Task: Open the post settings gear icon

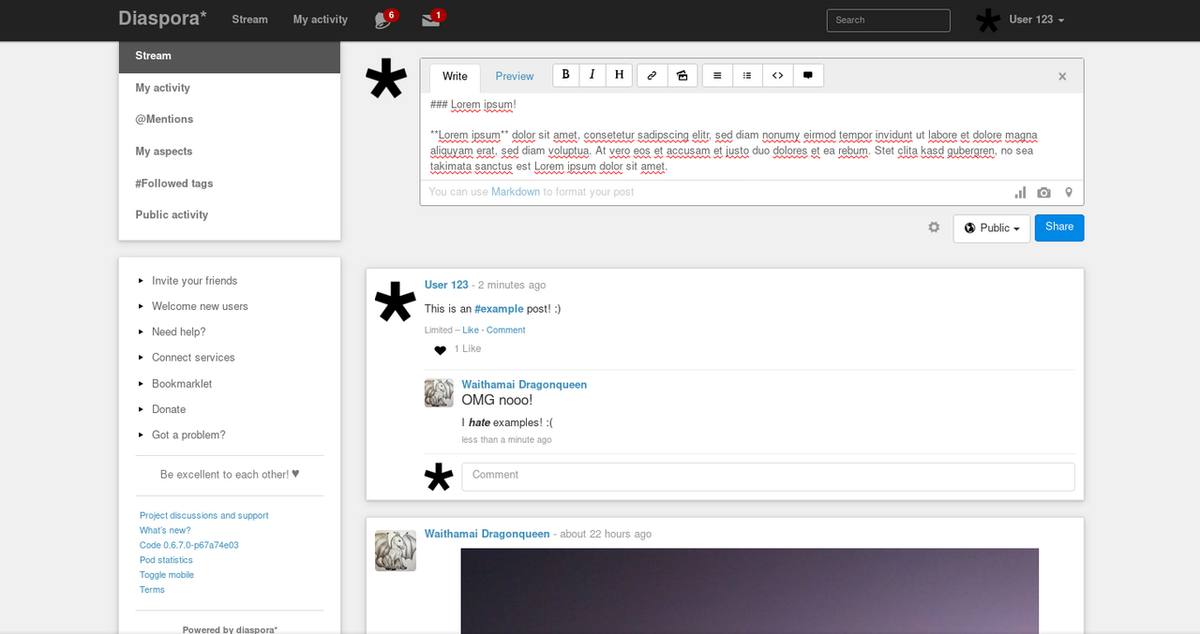Action: coord(934,228)
